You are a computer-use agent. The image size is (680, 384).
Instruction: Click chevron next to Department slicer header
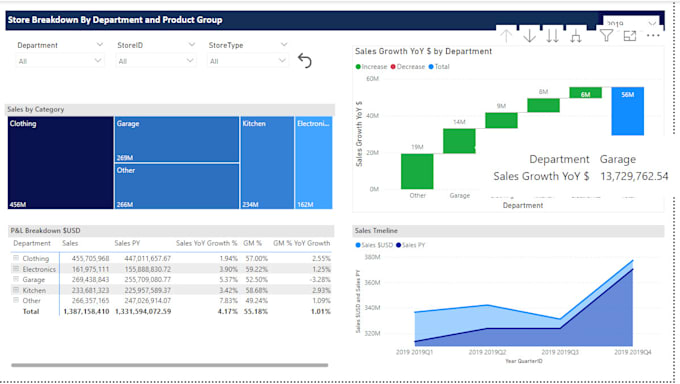point(100,44)
